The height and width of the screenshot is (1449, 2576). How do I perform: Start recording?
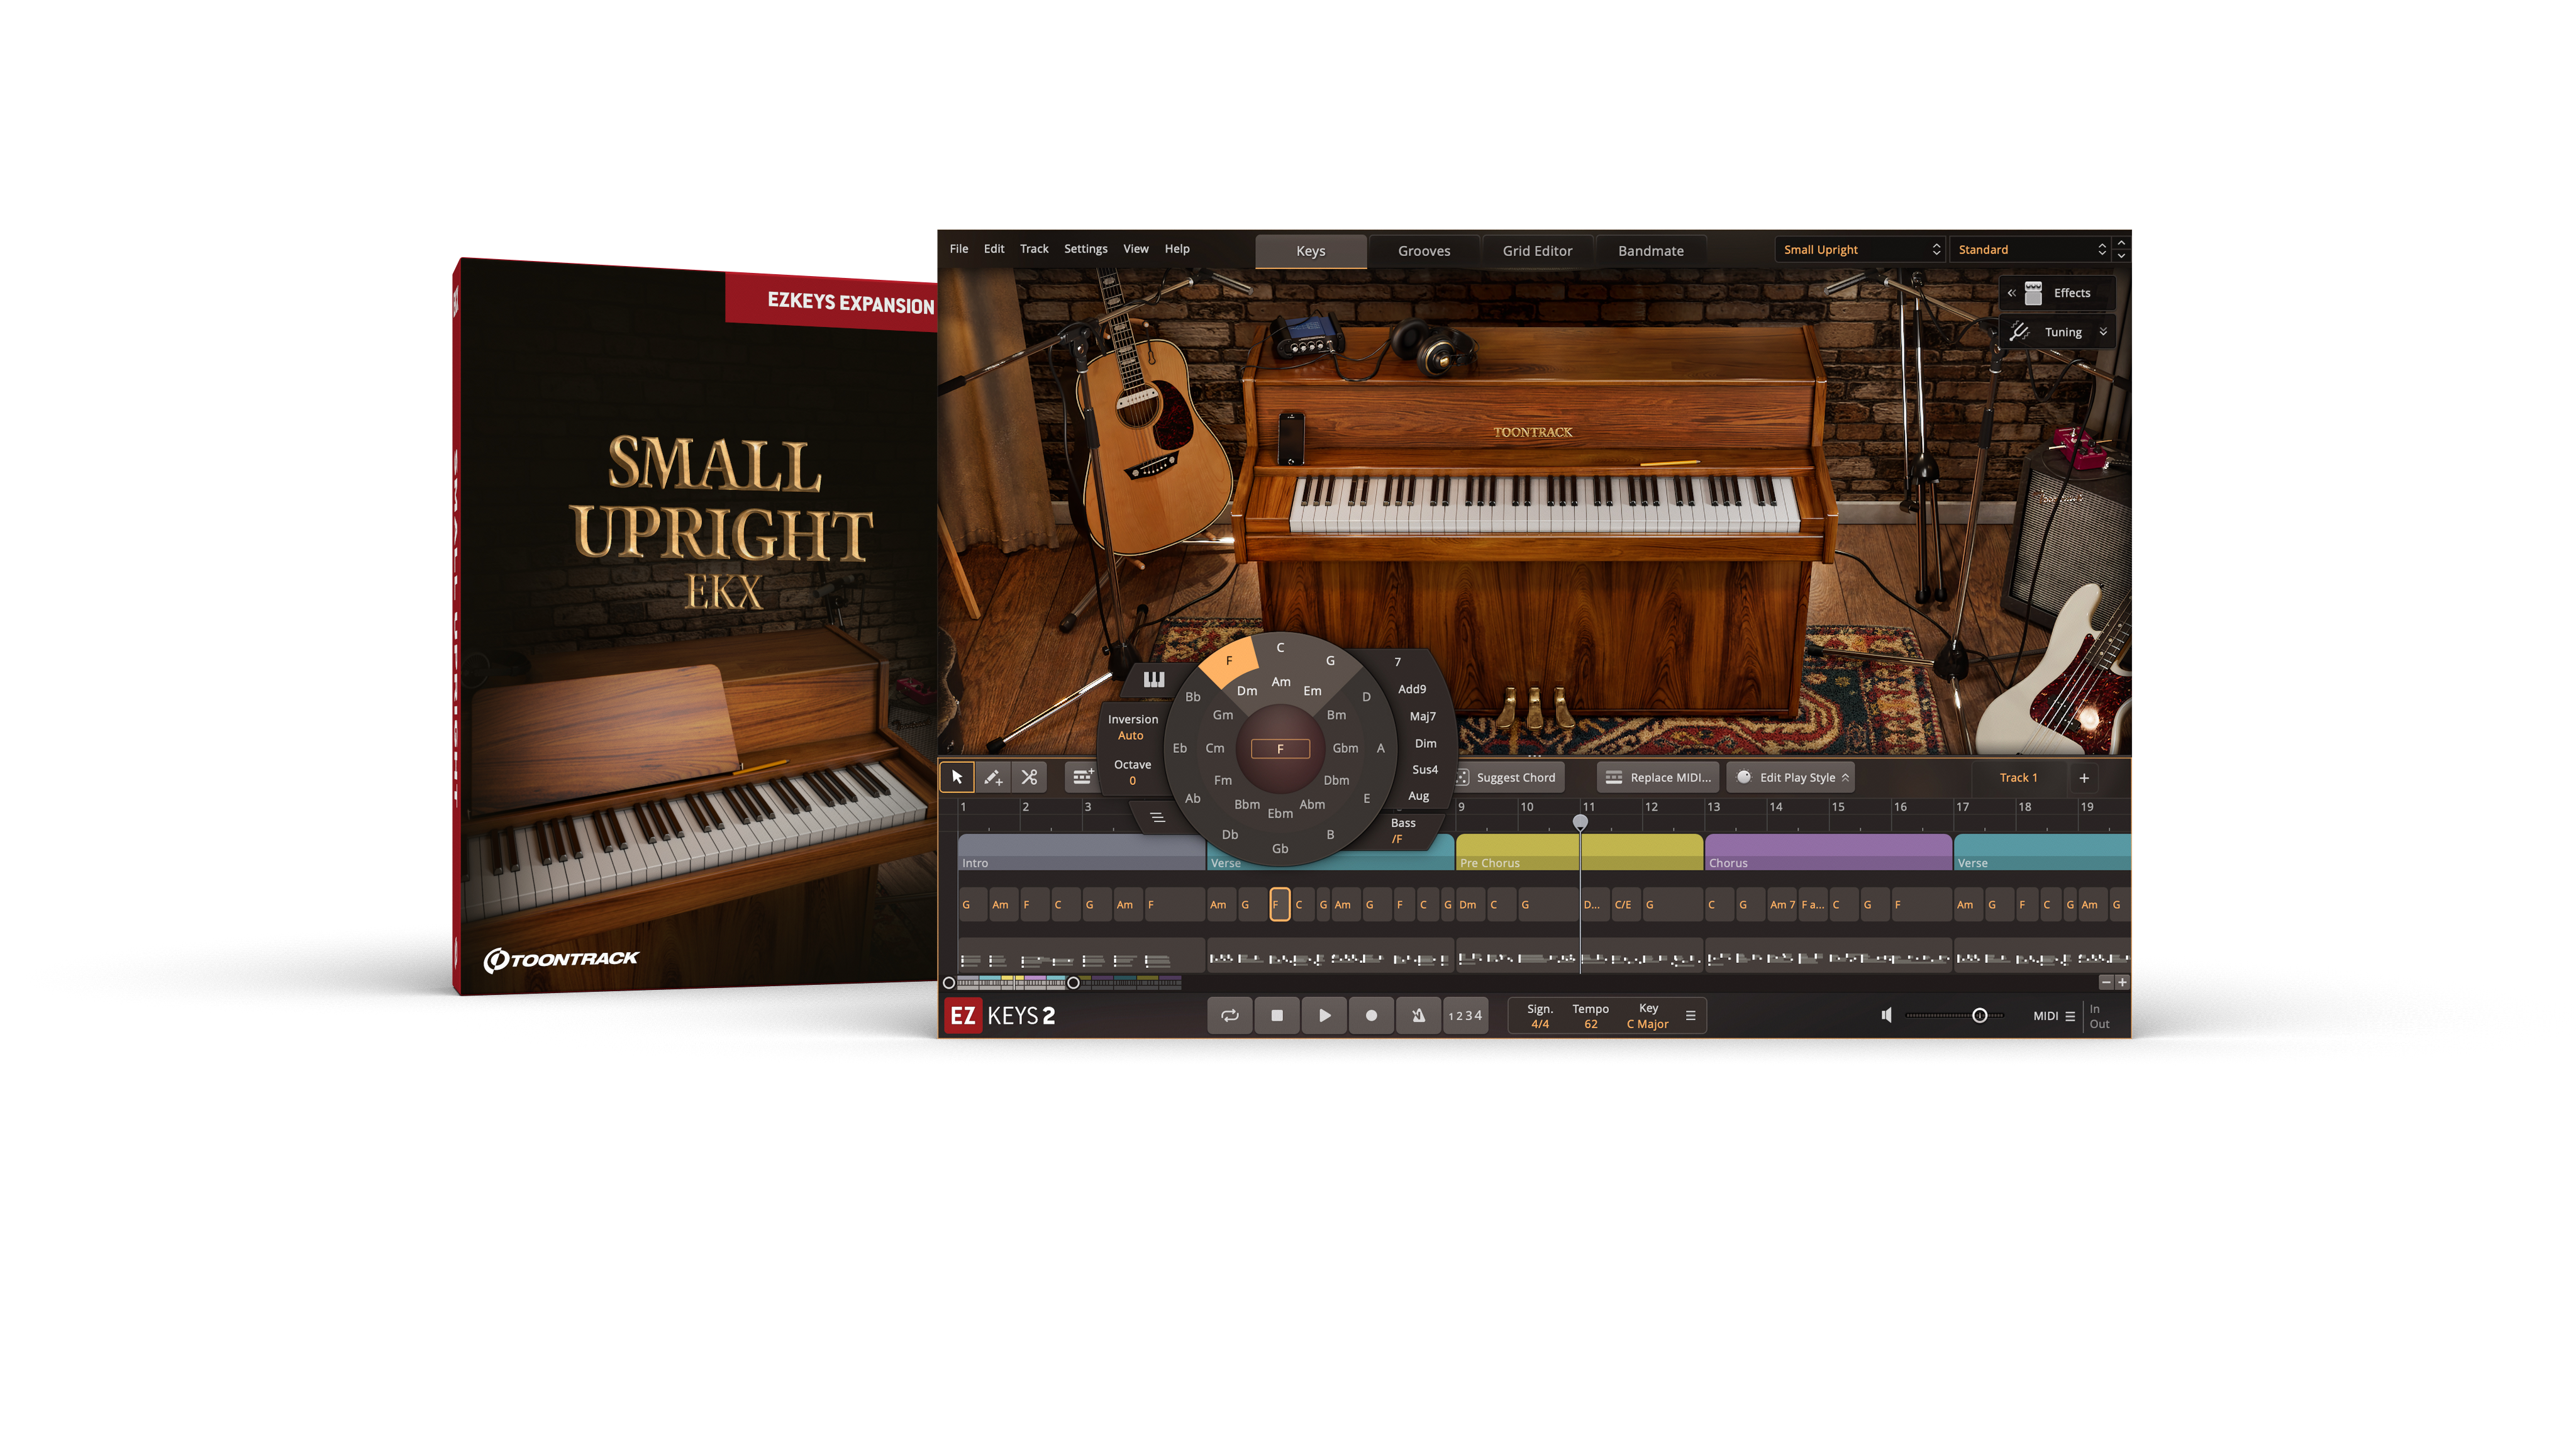(1371, 1015)
